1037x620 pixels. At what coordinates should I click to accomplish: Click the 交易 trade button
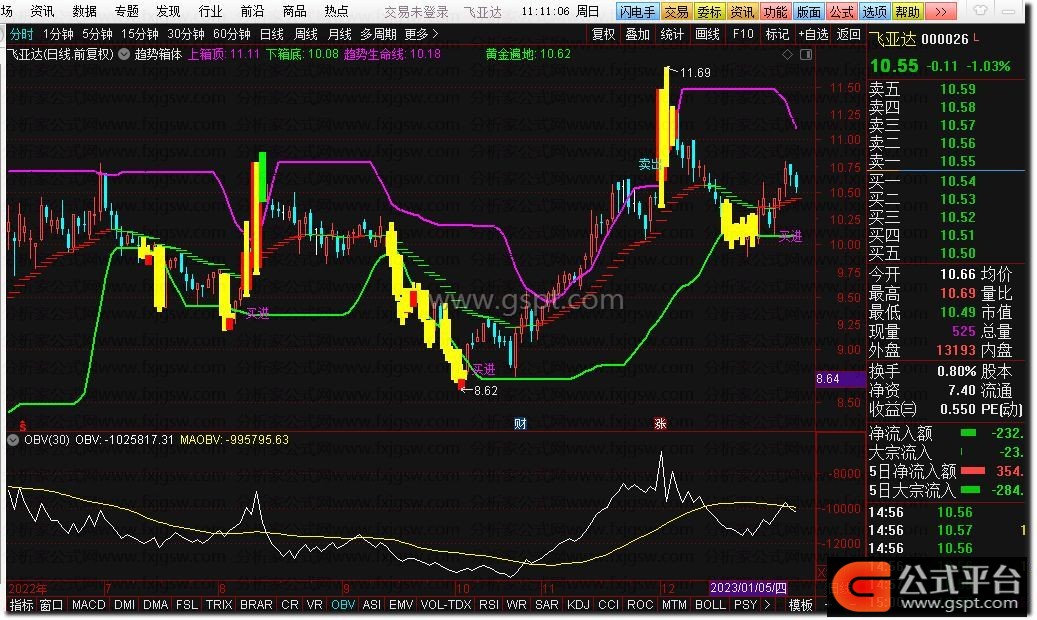[676, 12]
